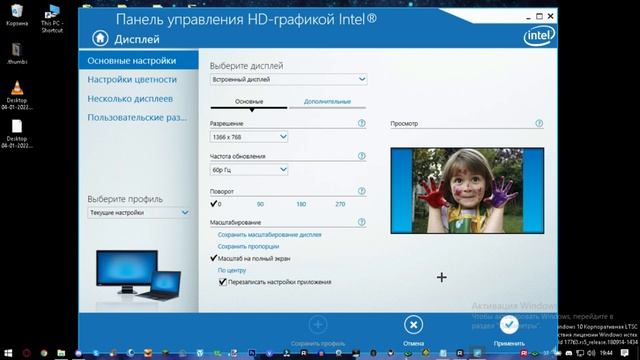Open the Windows Start menu
The image size is (640, 360).
coord(8,353)
